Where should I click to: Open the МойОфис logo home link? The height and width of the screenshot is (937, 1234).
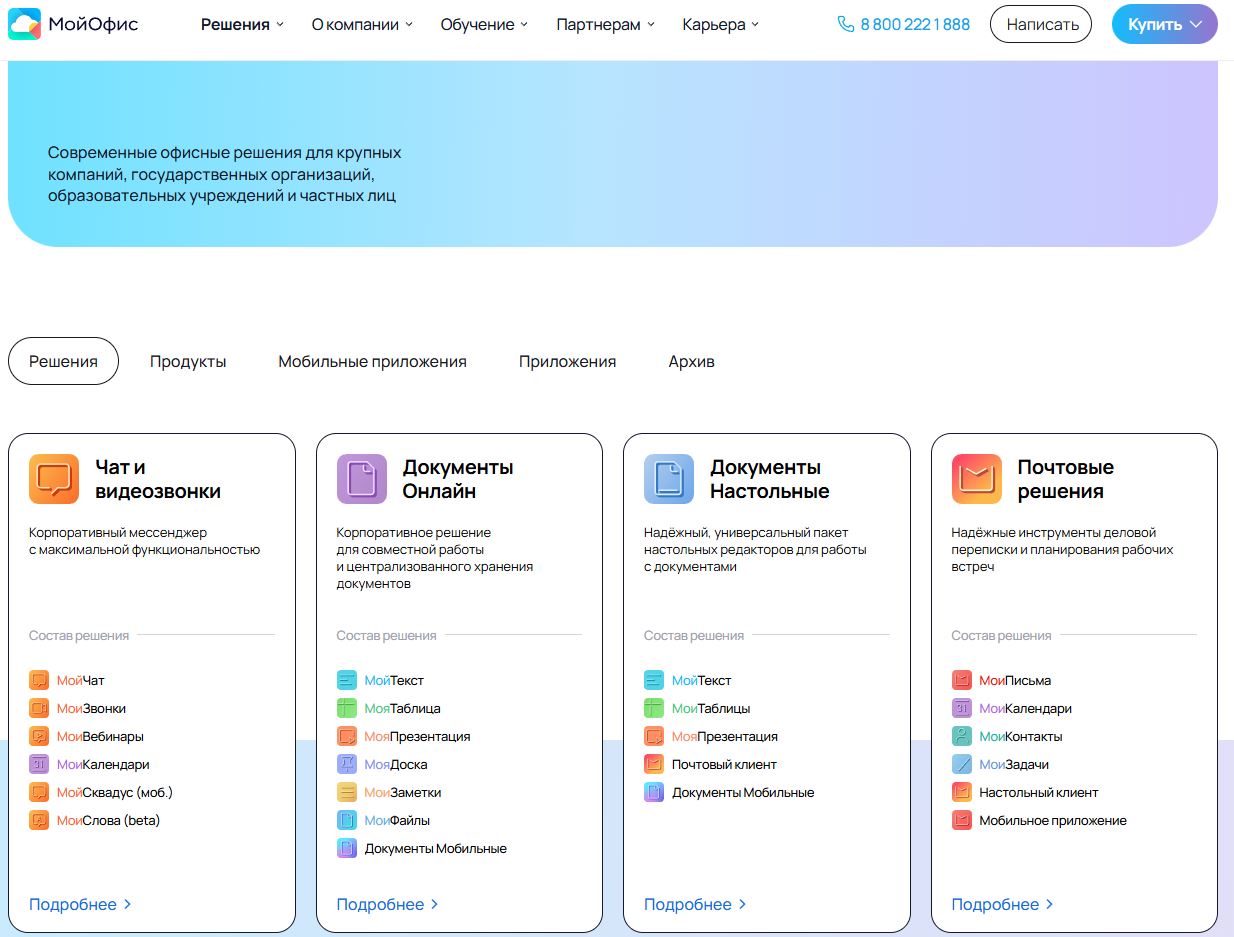point(73,24)
